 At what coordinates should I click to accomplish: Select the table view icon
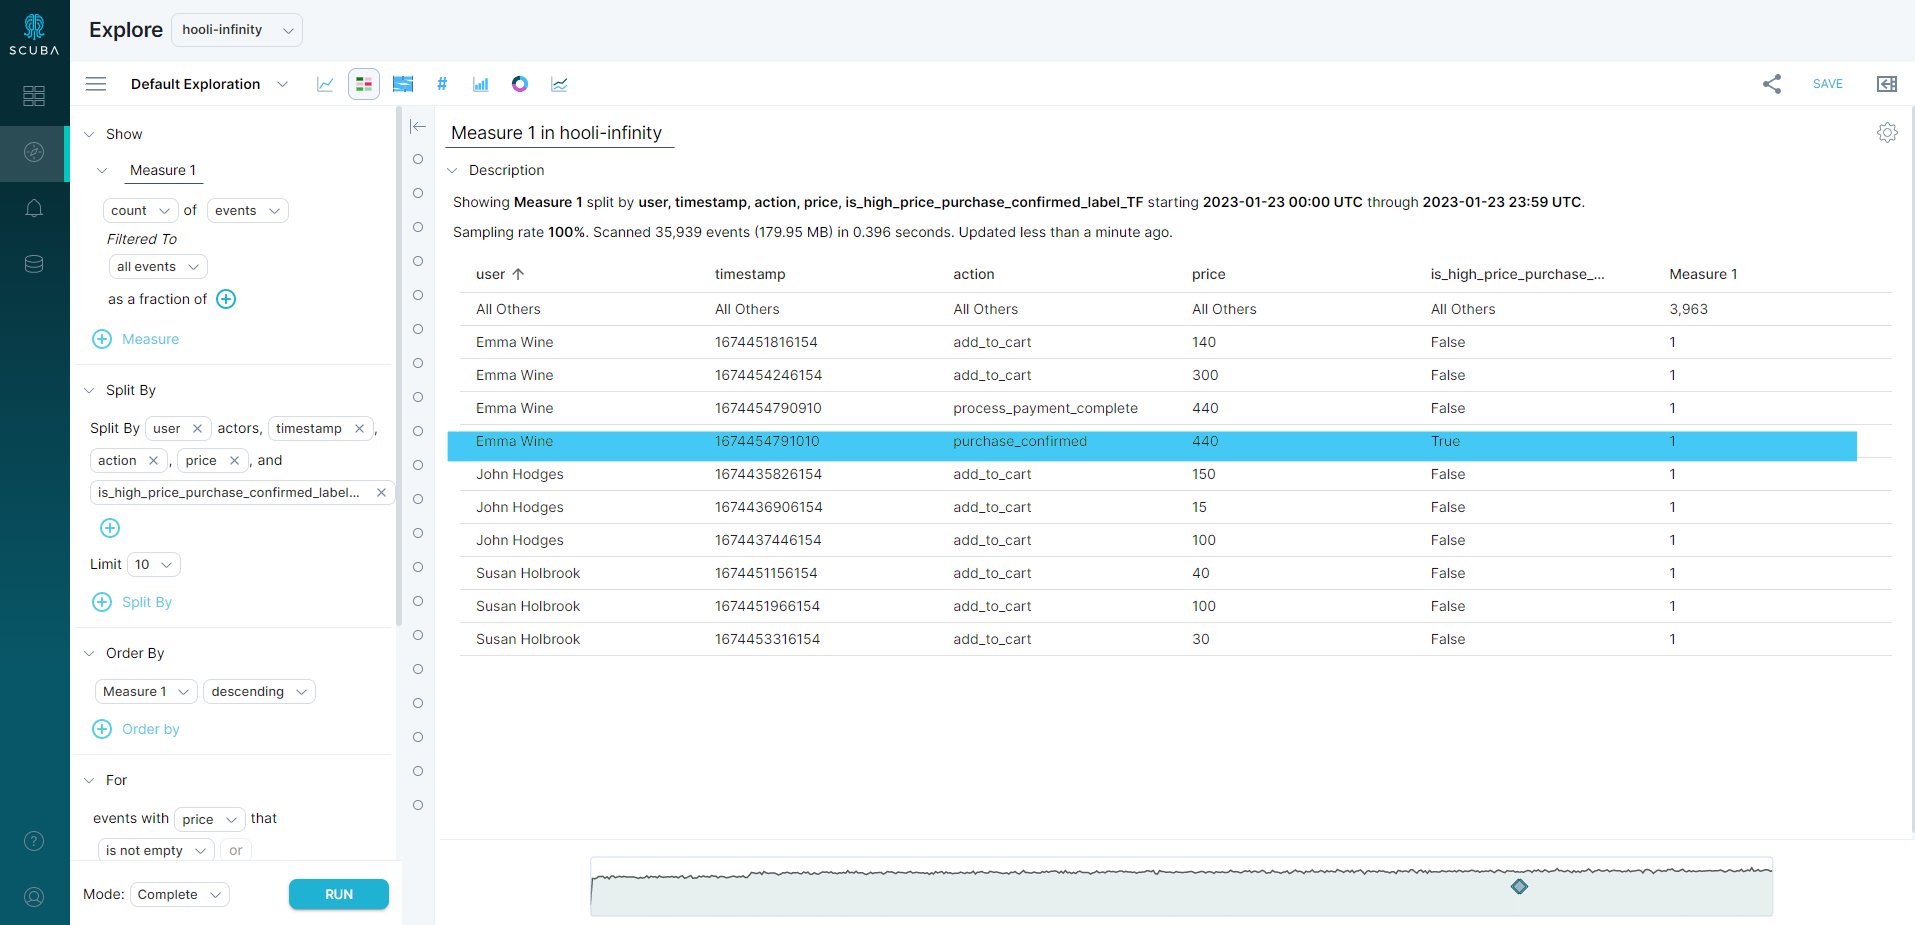pyautogui.click(x=364, y=84)
